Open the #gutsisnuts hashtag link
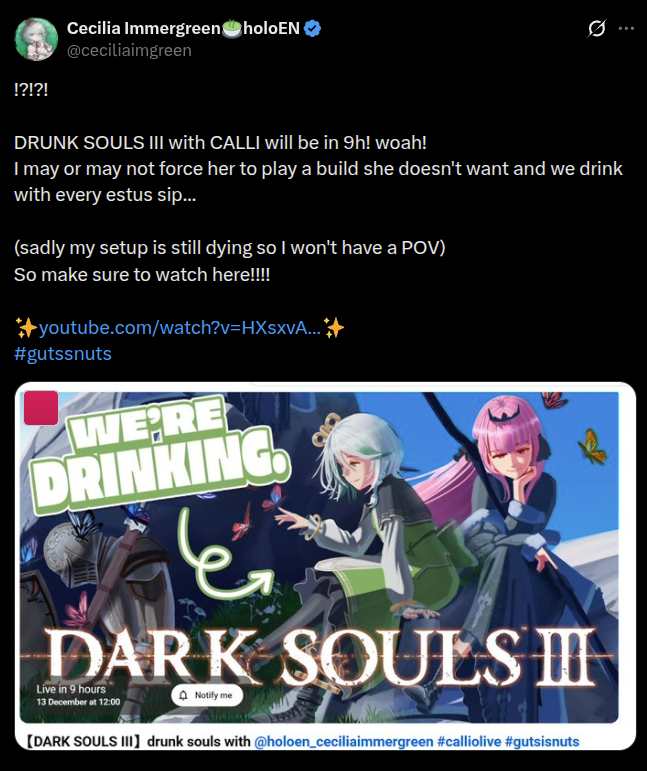Viewport: 647px width, 771px height. [x=542, y=741]
